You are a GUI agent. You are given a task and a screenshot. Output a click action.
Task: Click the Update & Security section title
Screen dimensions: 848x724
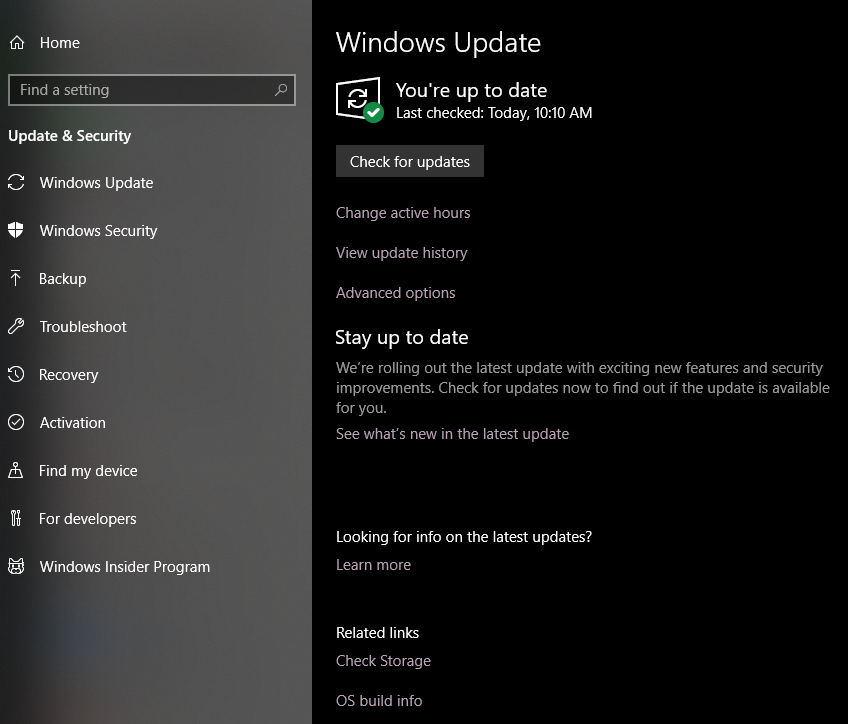tap(70, 136)
